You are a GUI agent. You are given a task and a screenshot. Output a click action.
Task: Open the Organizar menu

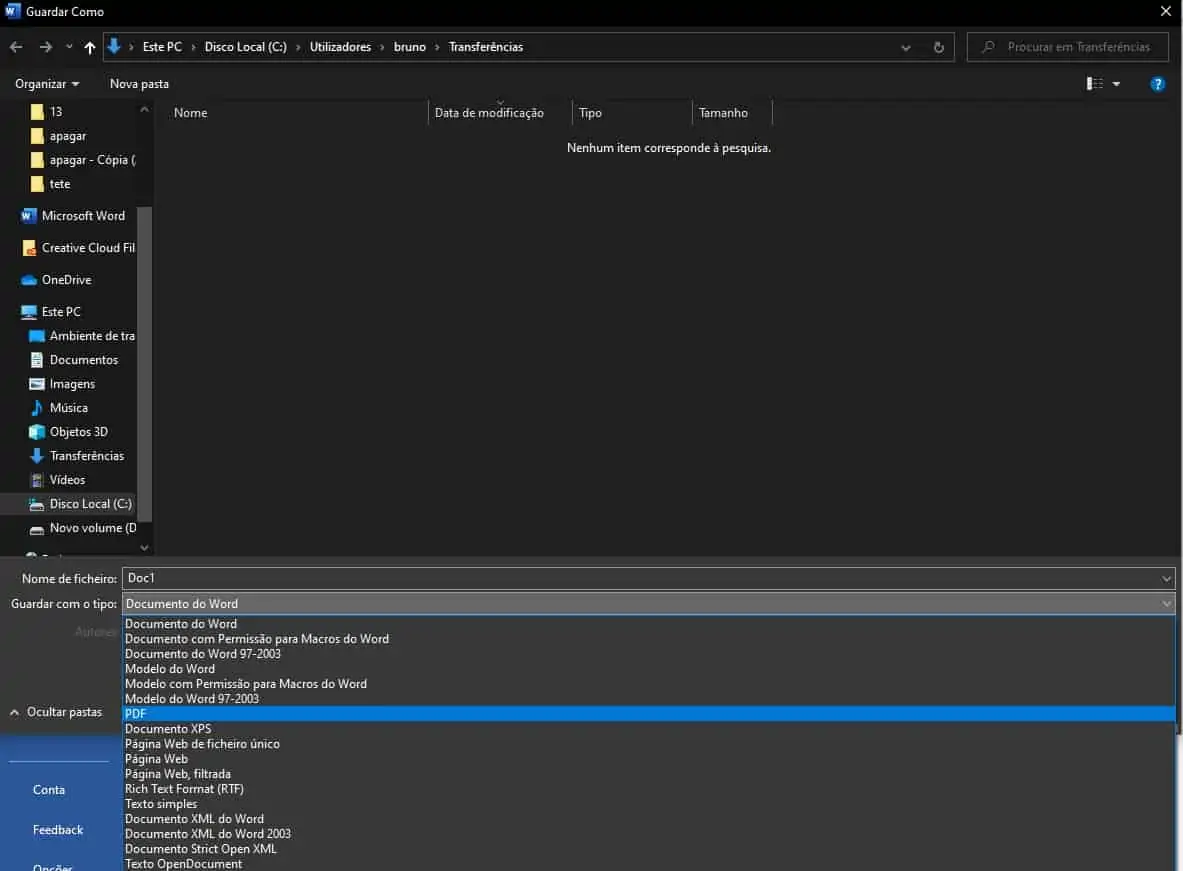[x=47, y=84]
